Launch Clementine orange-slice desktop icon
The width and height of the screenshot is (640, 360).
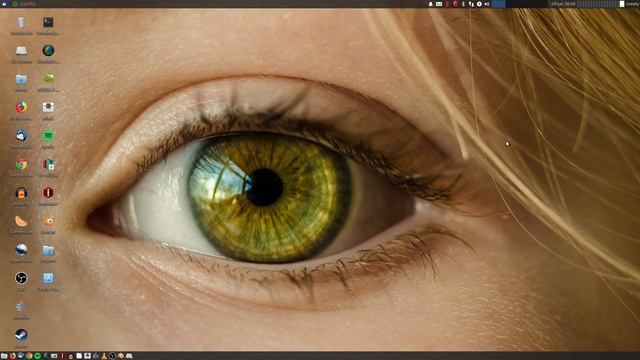coord(21,221)
